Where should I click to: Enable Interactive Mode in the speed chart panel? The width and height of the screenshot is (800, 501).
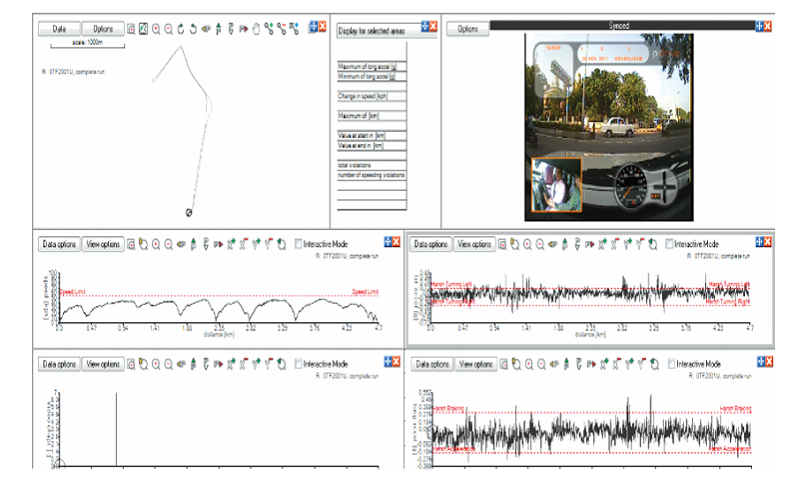298,244
